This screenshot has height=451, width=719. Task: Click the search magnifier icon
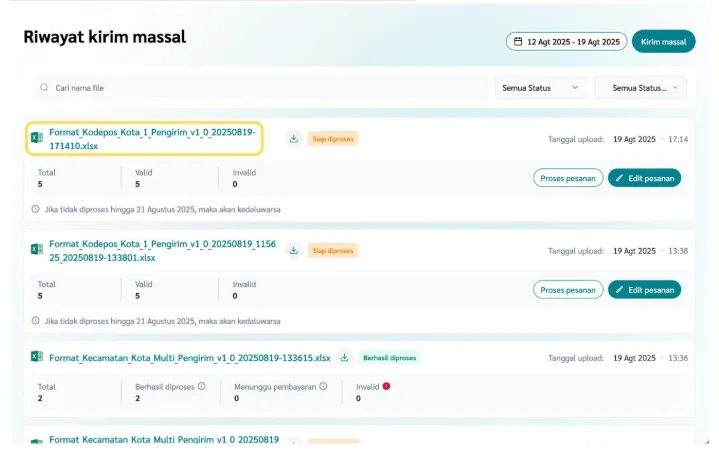pos(44,88)
